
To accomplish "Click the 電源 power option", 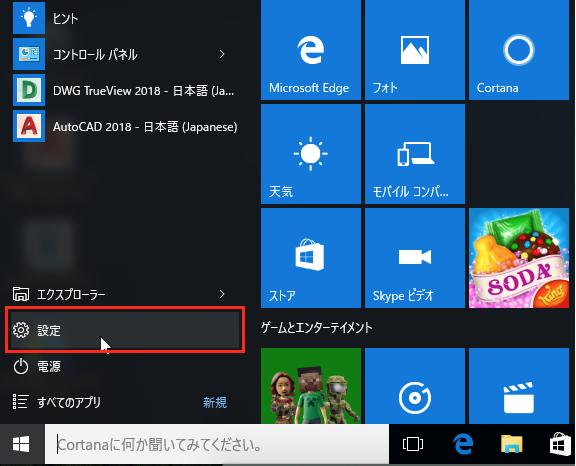I will [x=125, y=366].
